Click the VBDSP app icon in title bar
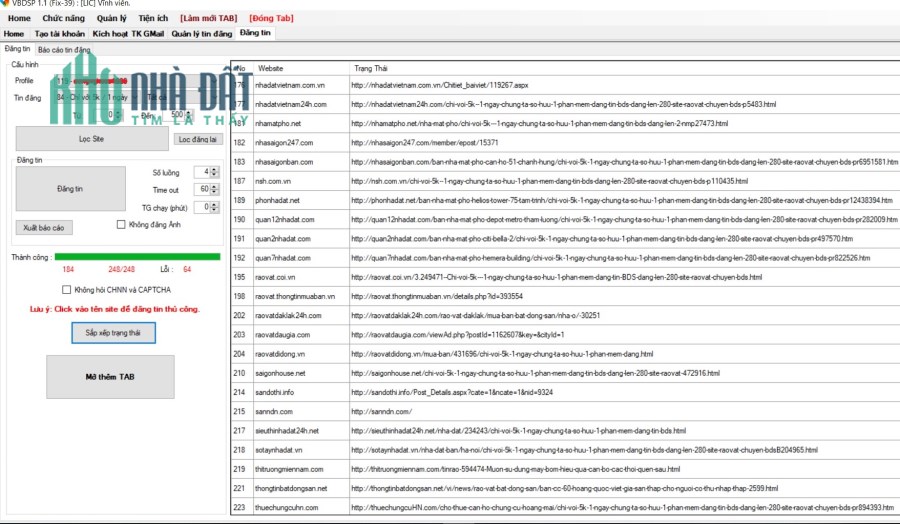This screenshot has width=900, height=524. (x=5, y=2)
